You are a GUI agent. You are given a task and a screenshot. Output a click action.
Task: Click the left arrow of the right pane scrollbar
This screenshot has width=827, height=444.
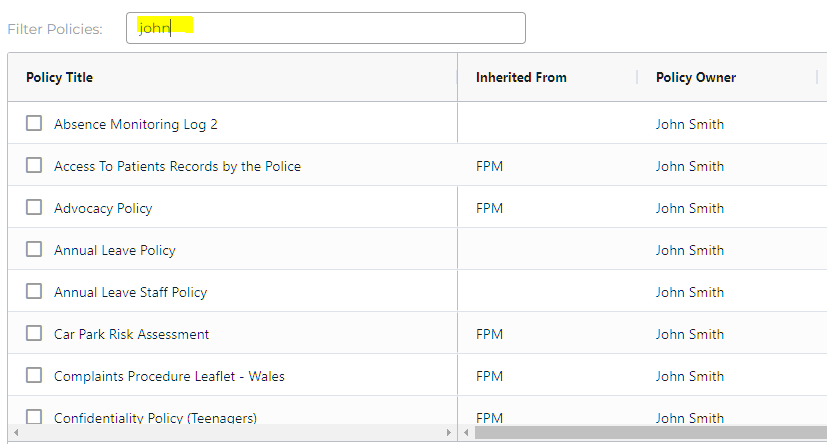coord(466,432)
